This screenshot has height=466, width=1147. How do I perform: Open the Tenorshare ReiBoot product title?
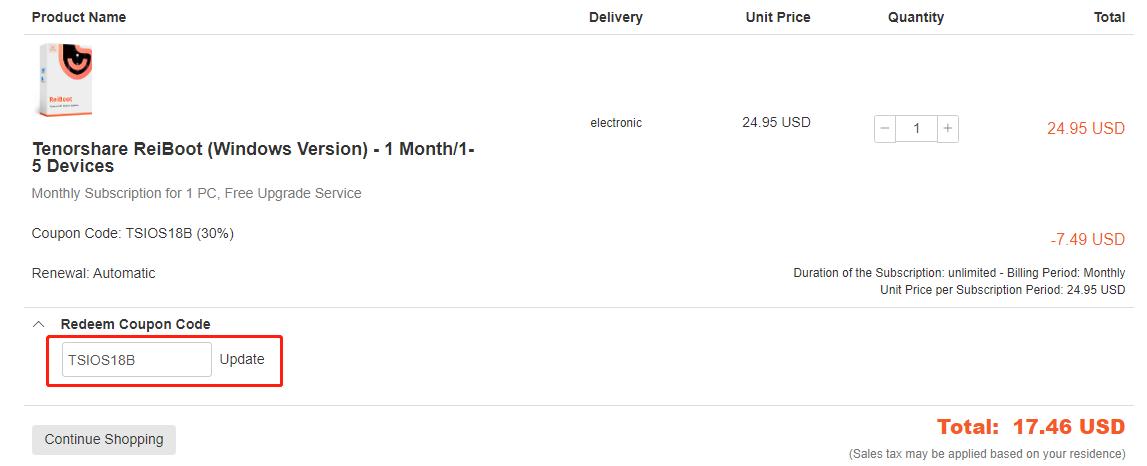tap(253, 157)
